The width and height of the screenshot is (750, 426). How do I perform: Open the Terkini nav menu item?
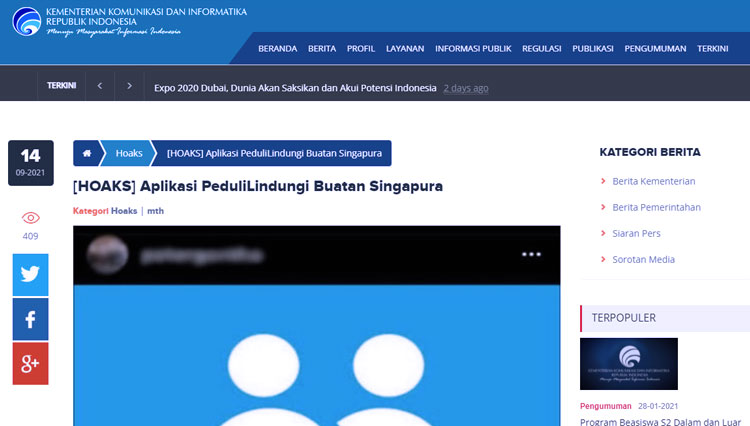[713, 48]
